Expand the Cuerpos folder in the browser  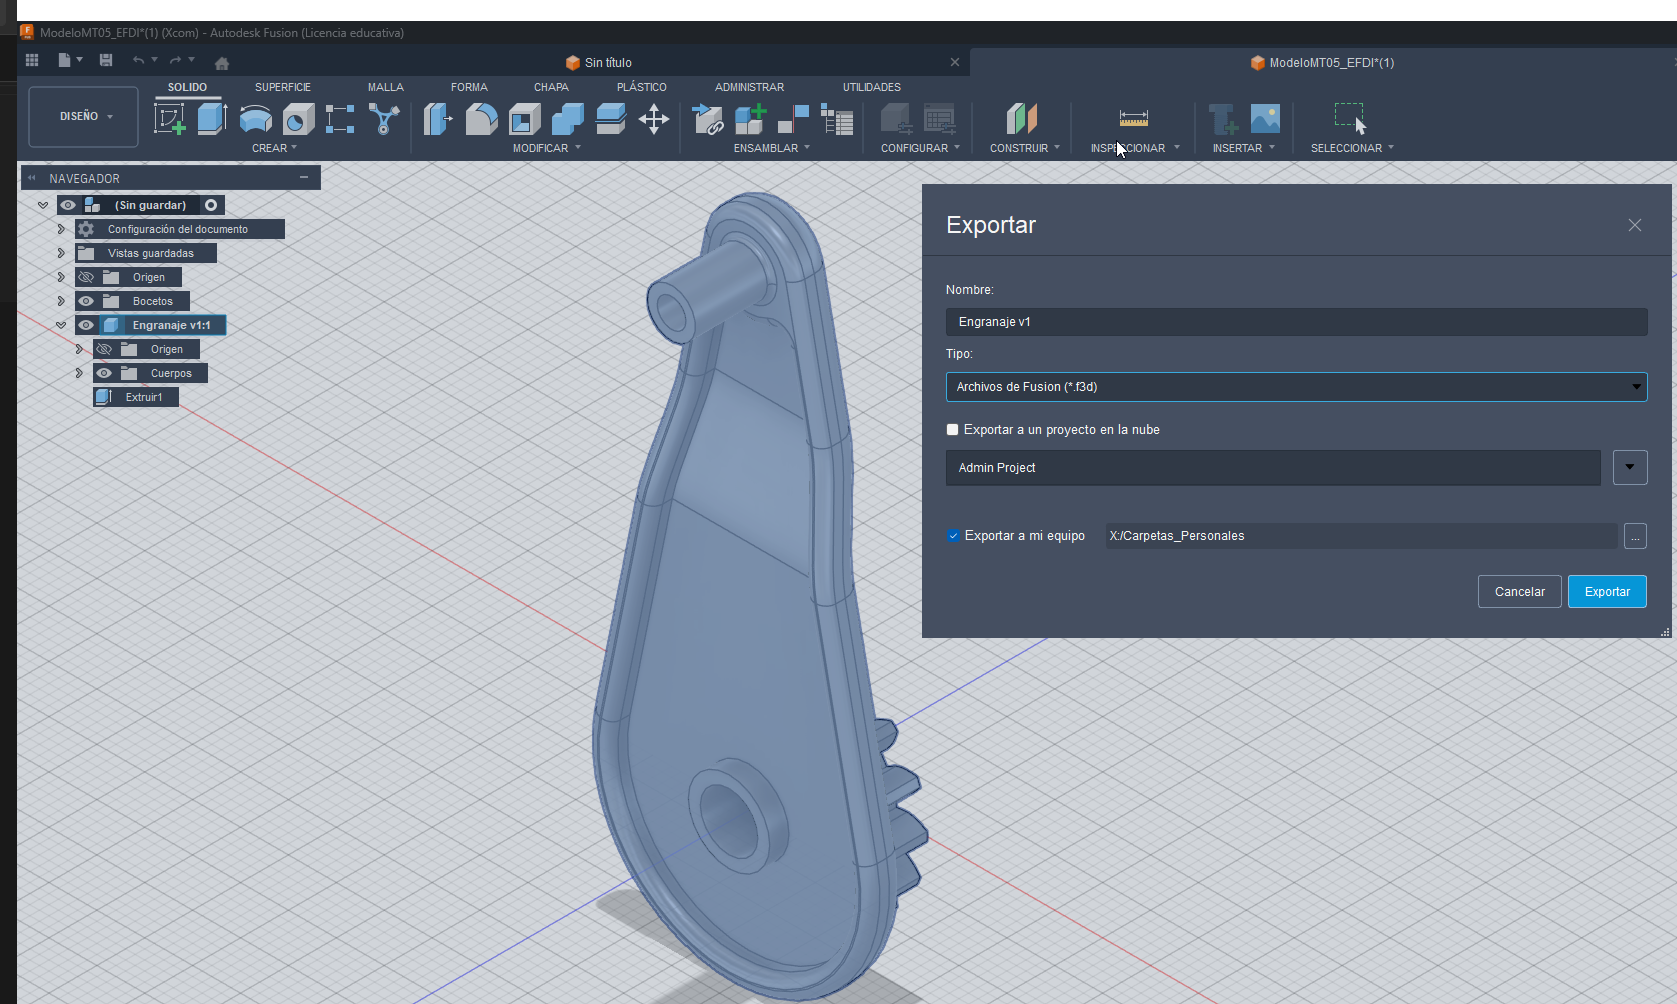79,373
